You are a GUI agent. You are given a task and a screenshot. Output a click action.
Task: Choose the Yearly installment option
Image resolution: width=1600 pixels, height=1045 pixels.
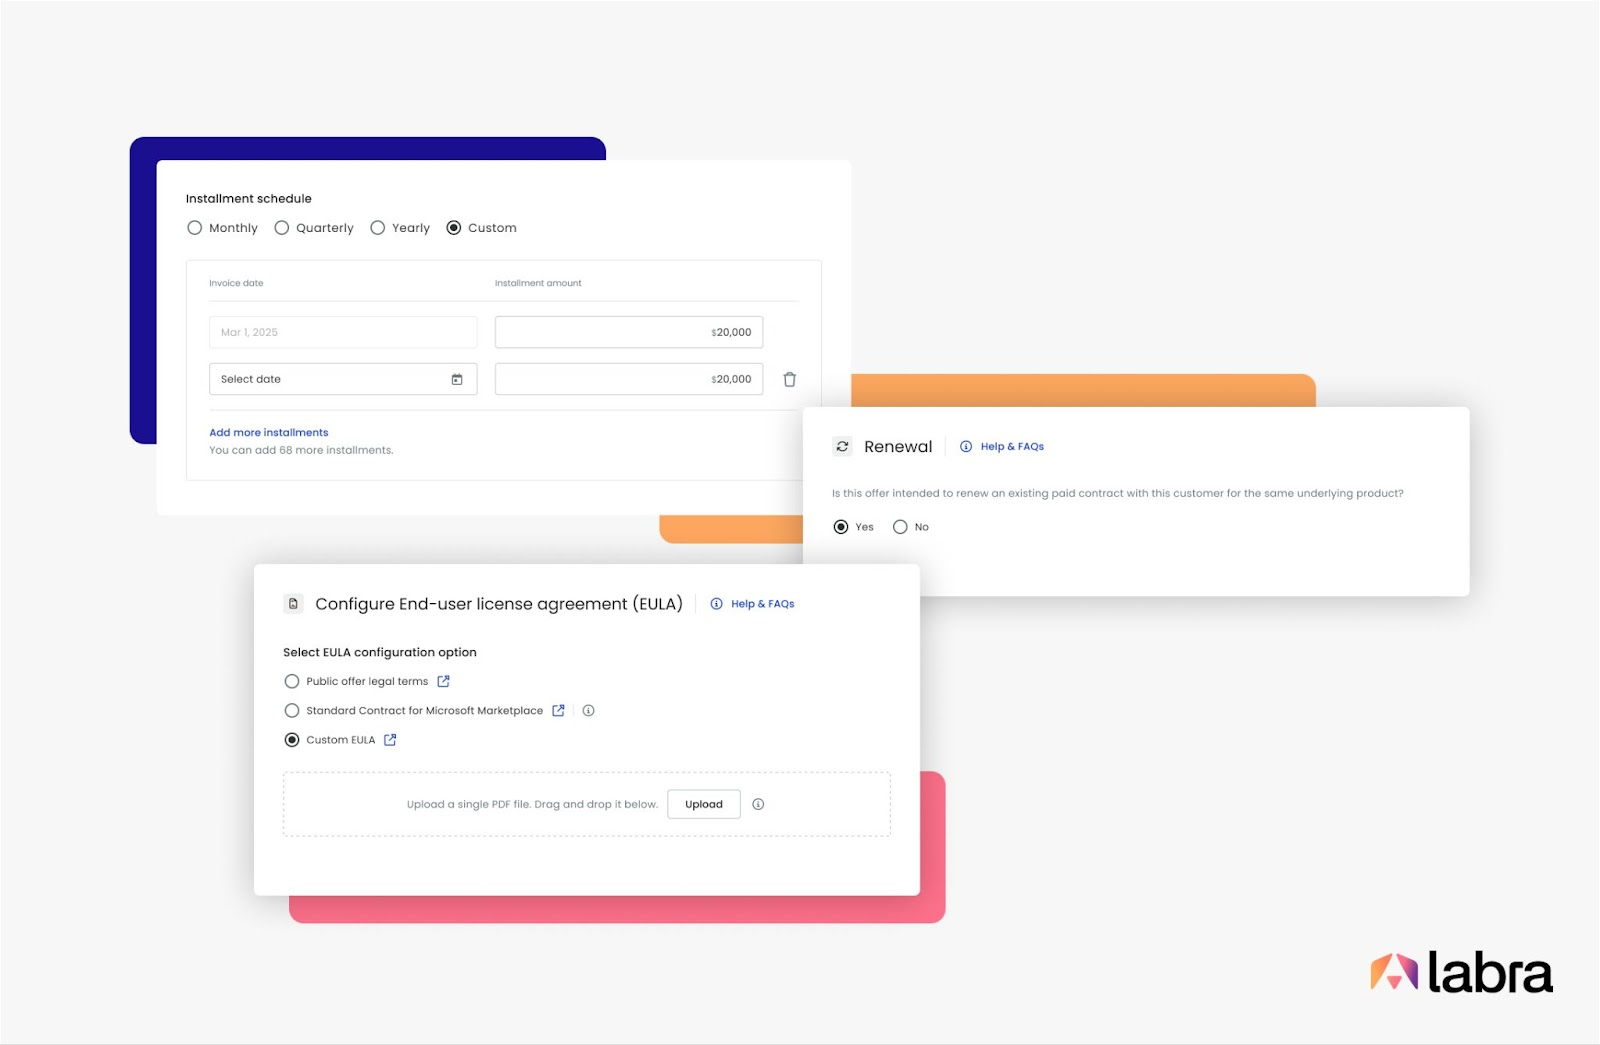pos(378,228)
